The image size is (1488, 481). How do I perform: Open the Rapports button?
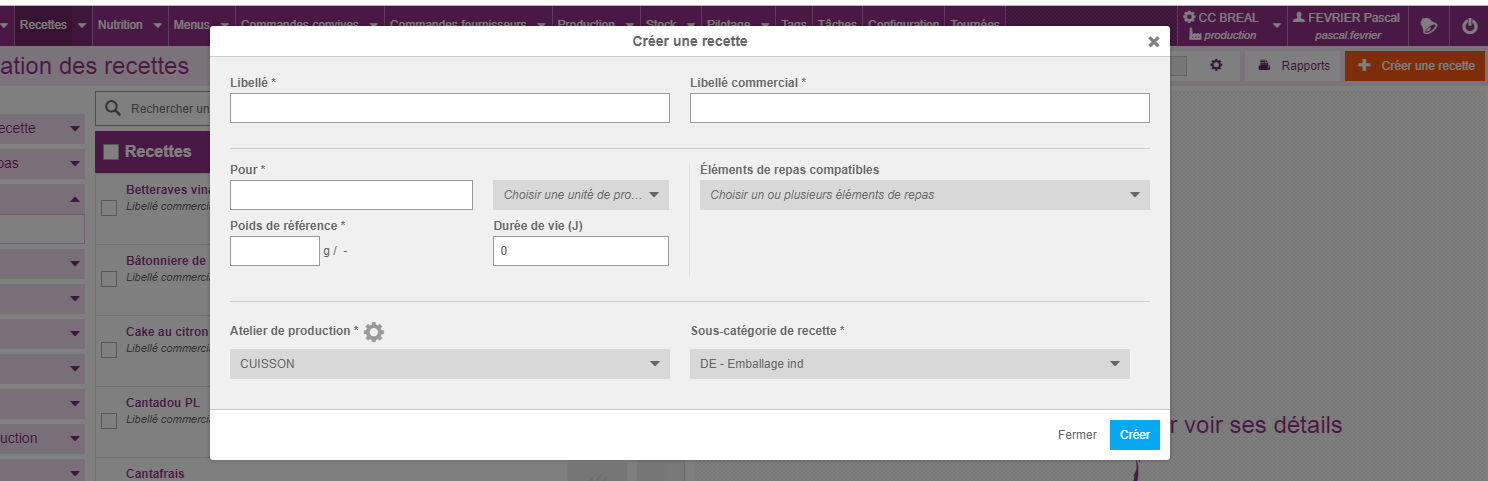click(x=1293, y=65)
